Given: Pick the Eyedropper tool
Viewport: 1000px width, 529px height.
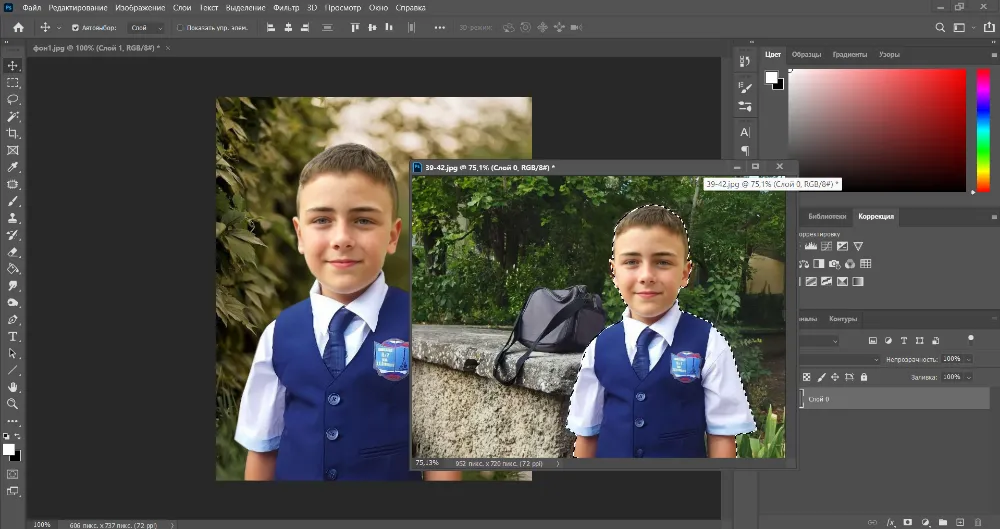Looking at the screenshot, I should coord(13,167).
